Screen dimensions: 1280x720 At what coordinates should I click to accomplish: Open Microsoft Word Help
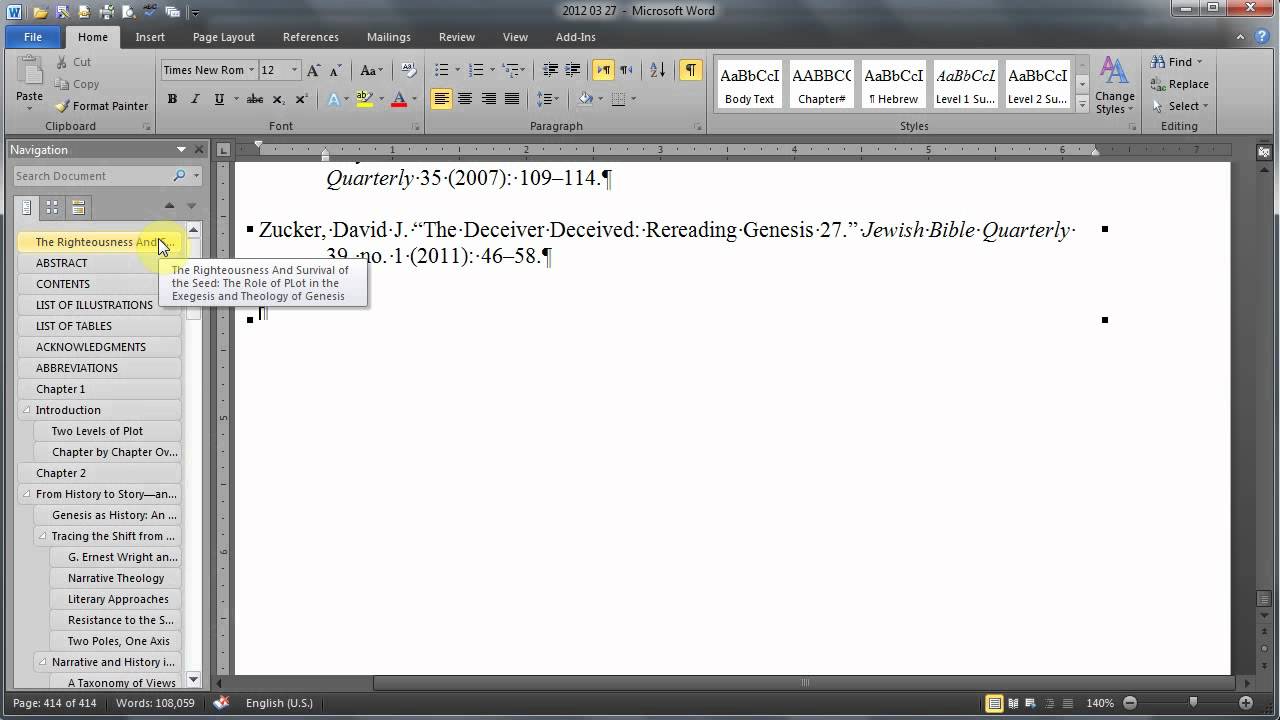coord(1262,37)
